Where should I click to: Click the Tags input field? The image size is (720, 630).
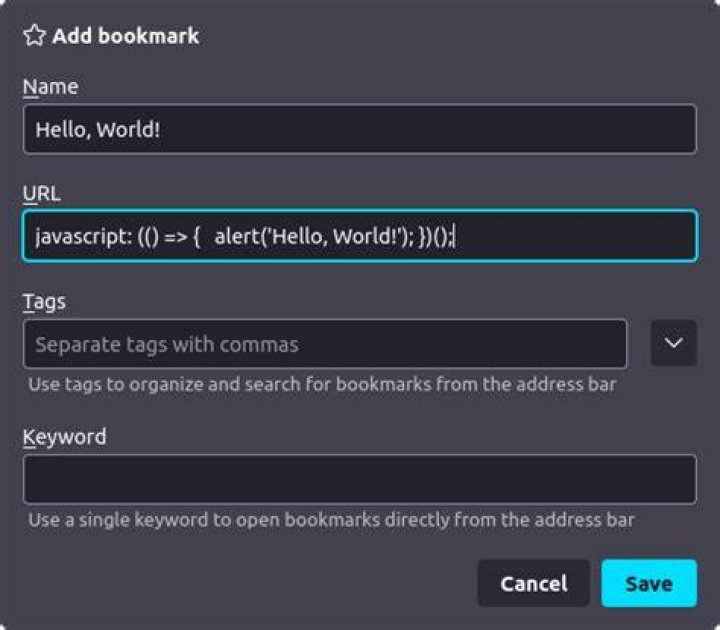pyautogui.click(x=325, y=344)
